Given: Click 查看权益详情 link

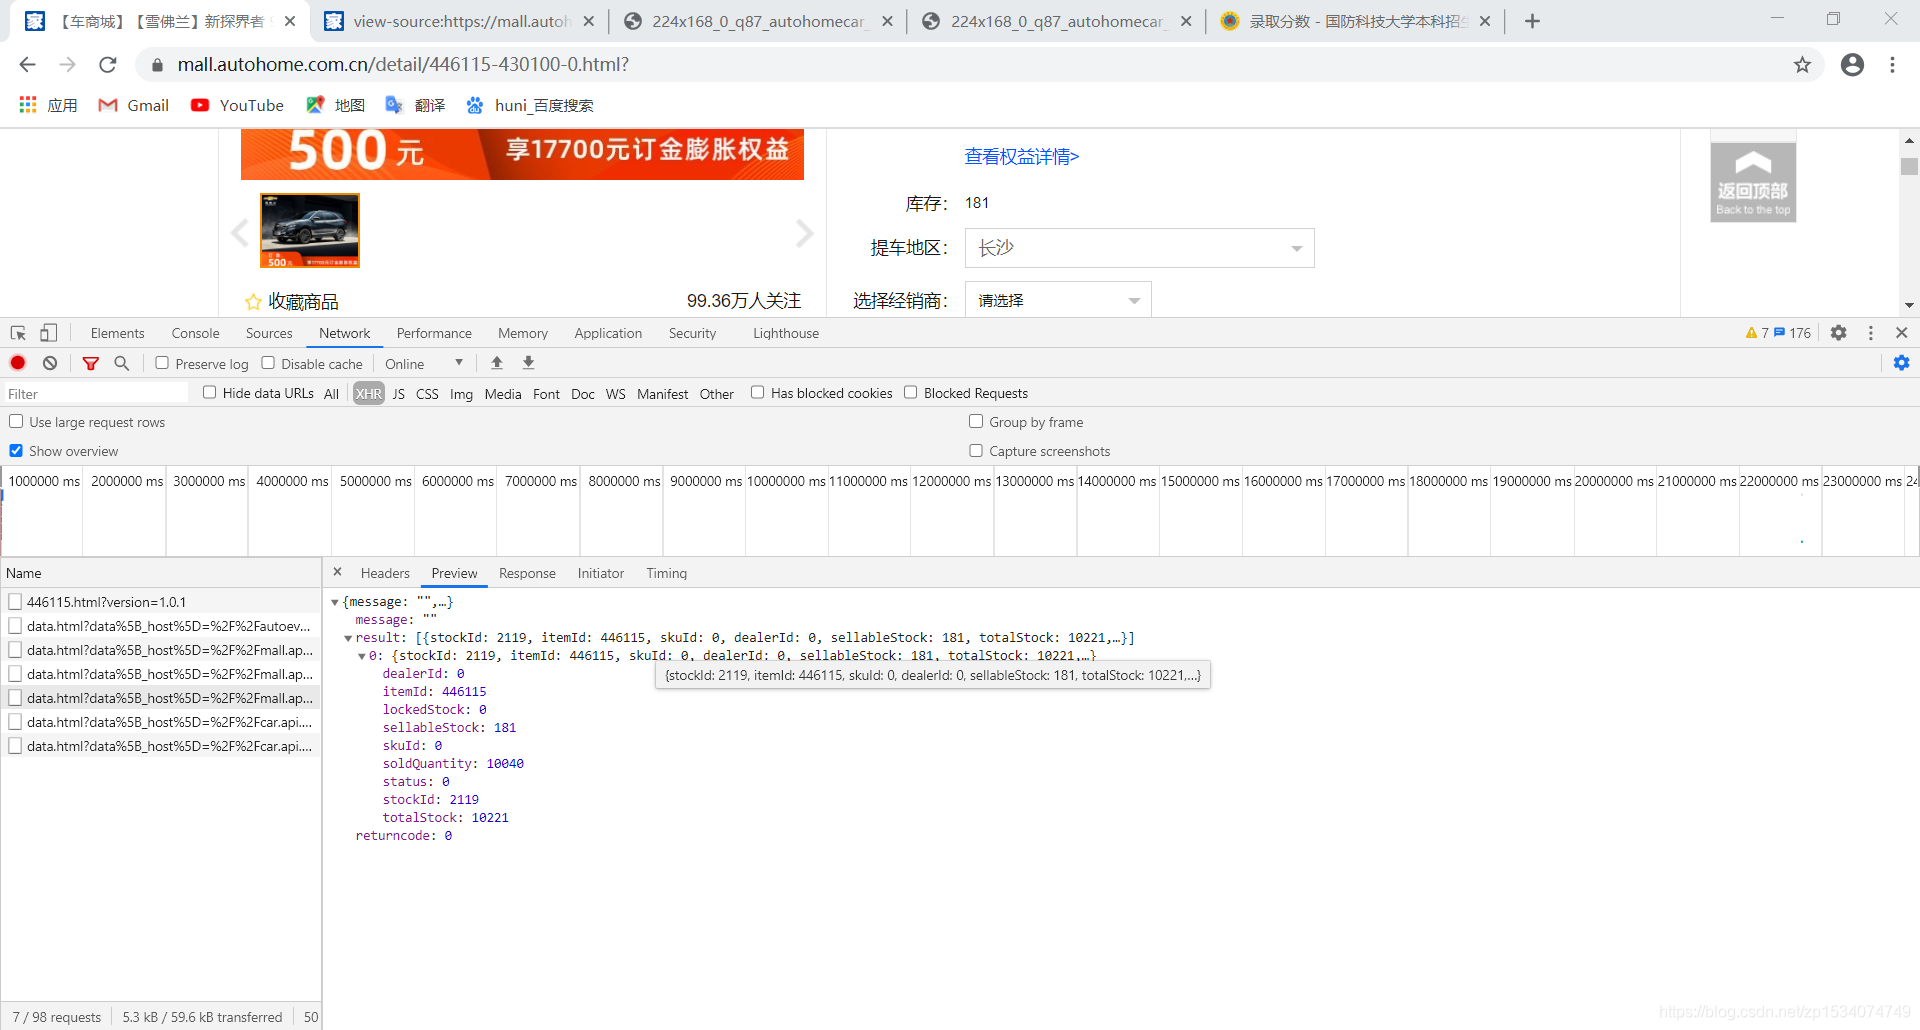Looking at the screenshot, I should click(x=1021, y=157).
